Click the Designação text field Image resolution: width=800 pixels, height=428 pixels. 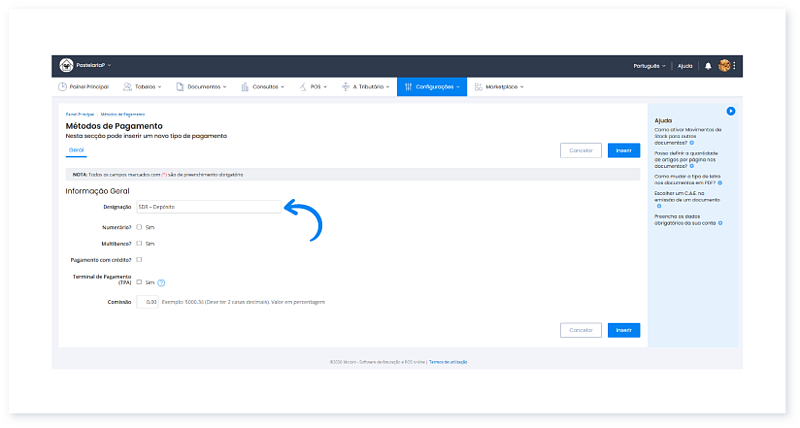pos(208,207)
